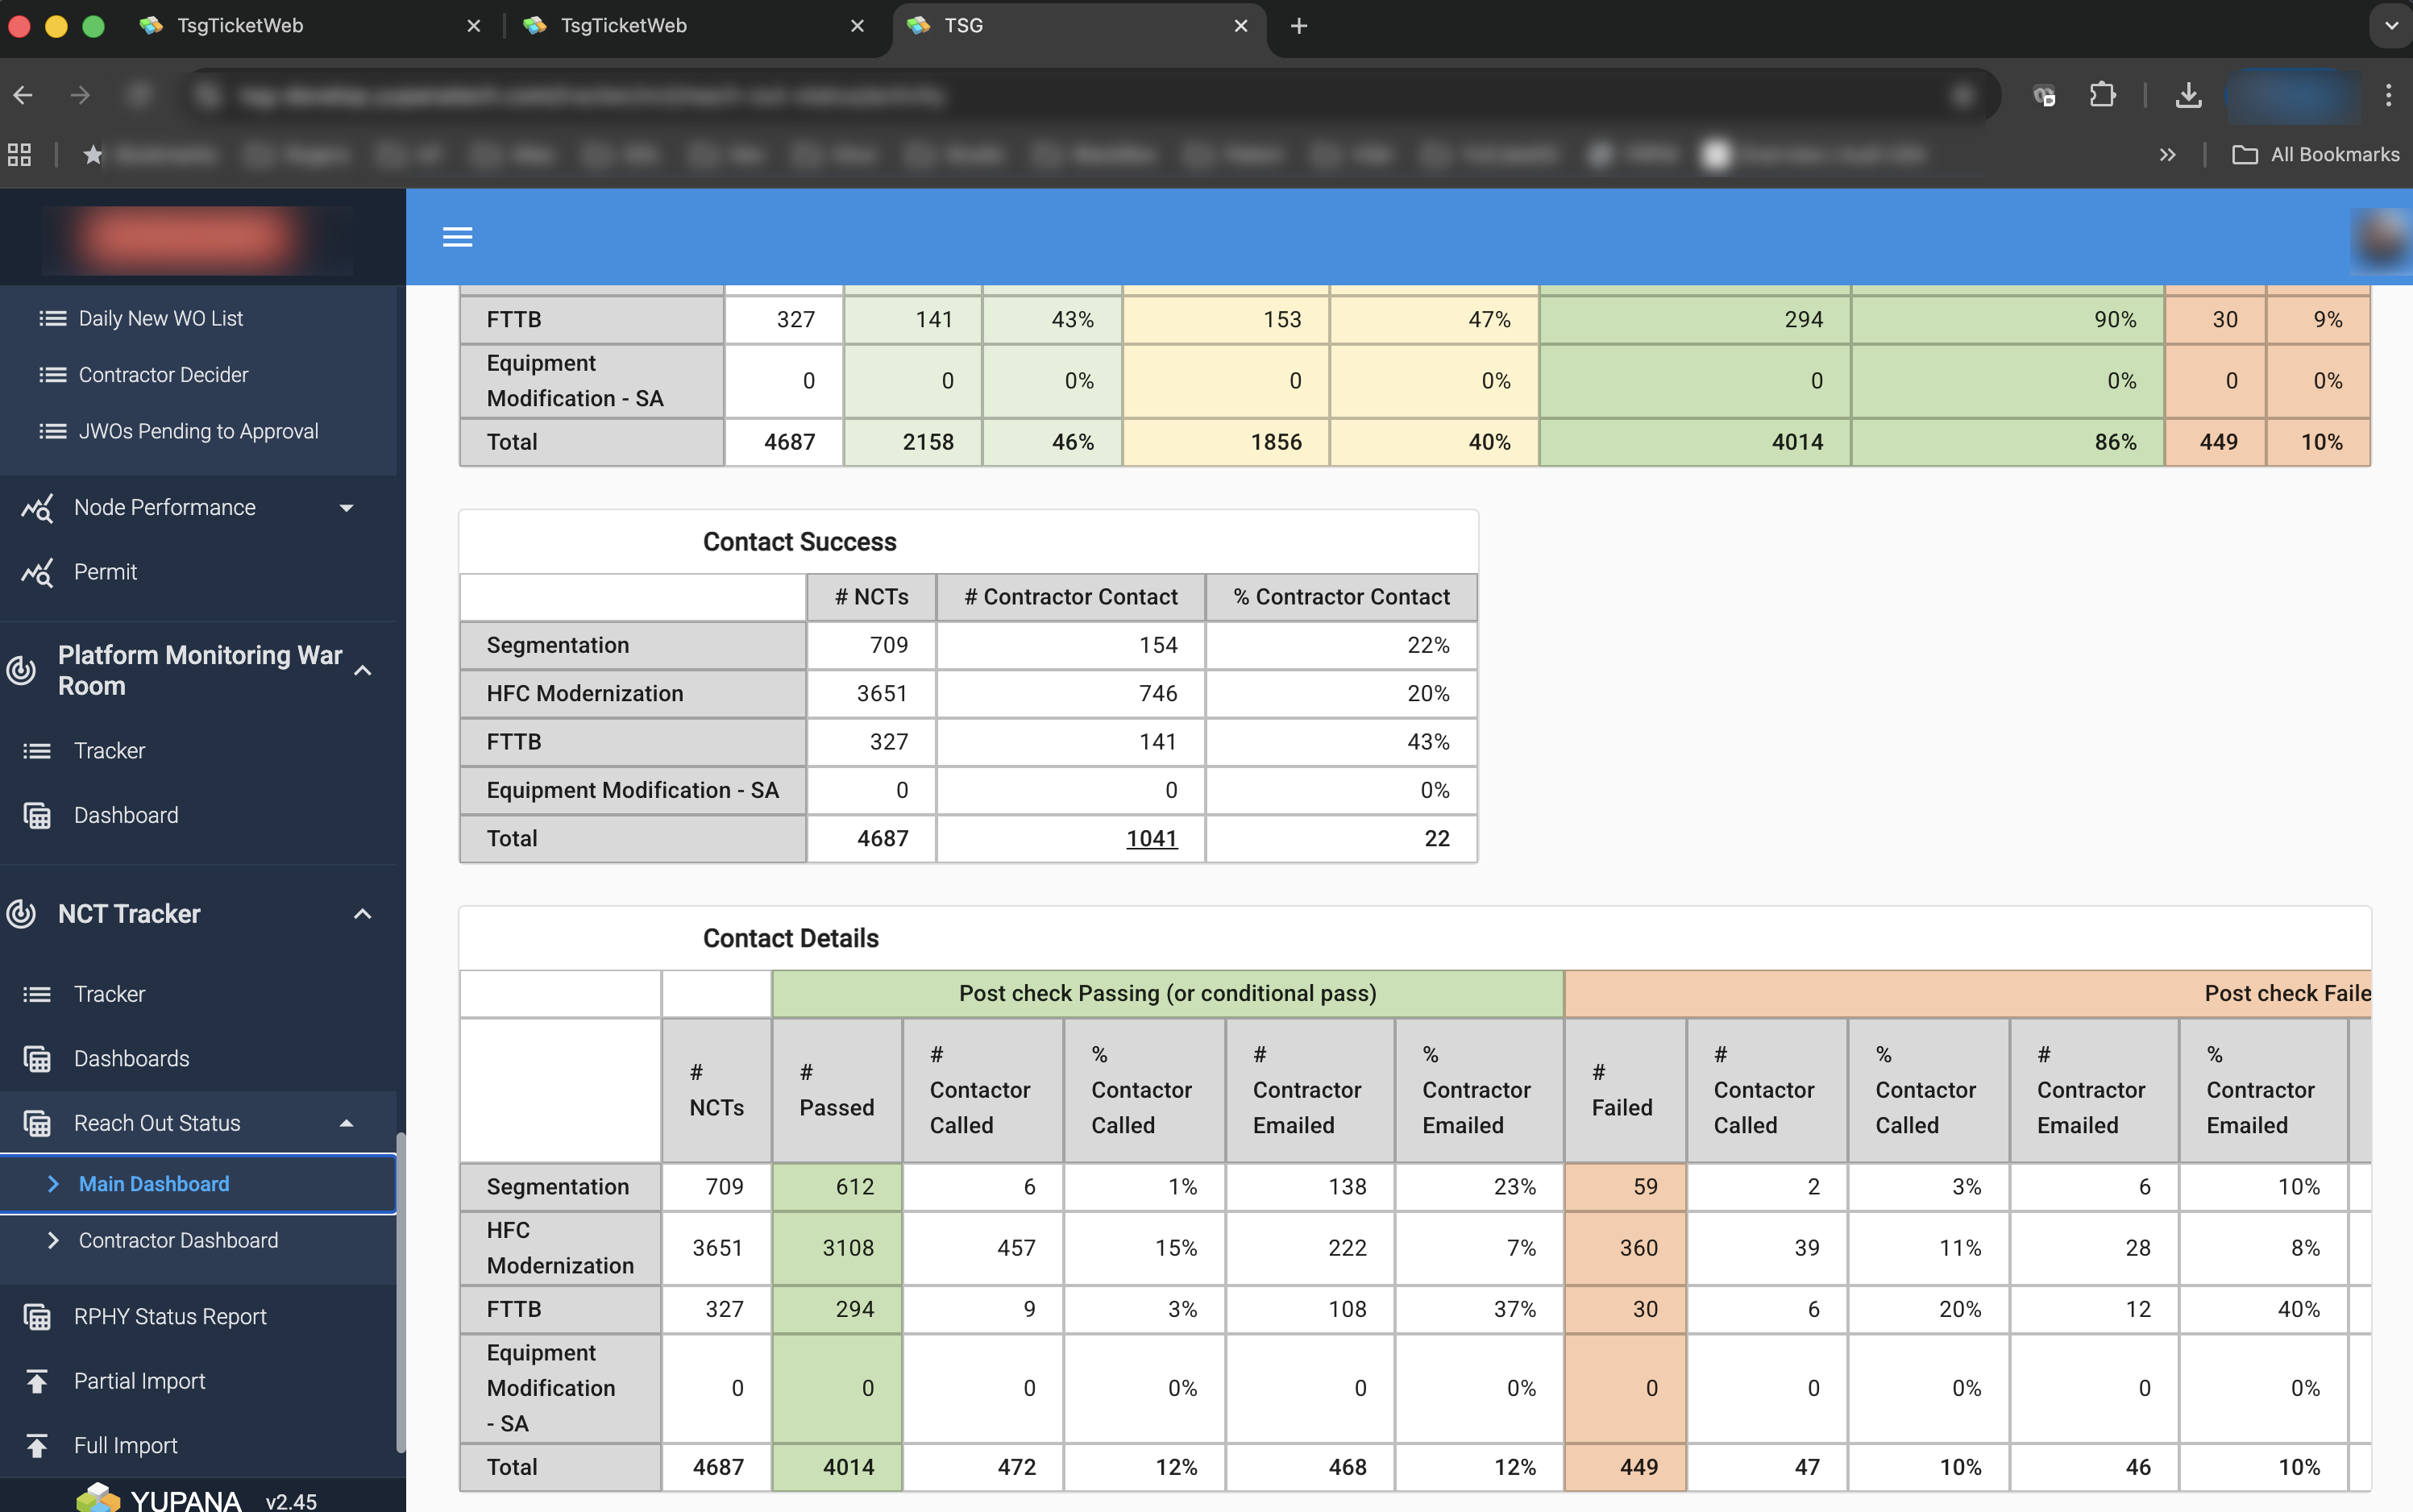Click the Permit chart icon
This screenshot has height=1512, width=2413.
(37, 572)
